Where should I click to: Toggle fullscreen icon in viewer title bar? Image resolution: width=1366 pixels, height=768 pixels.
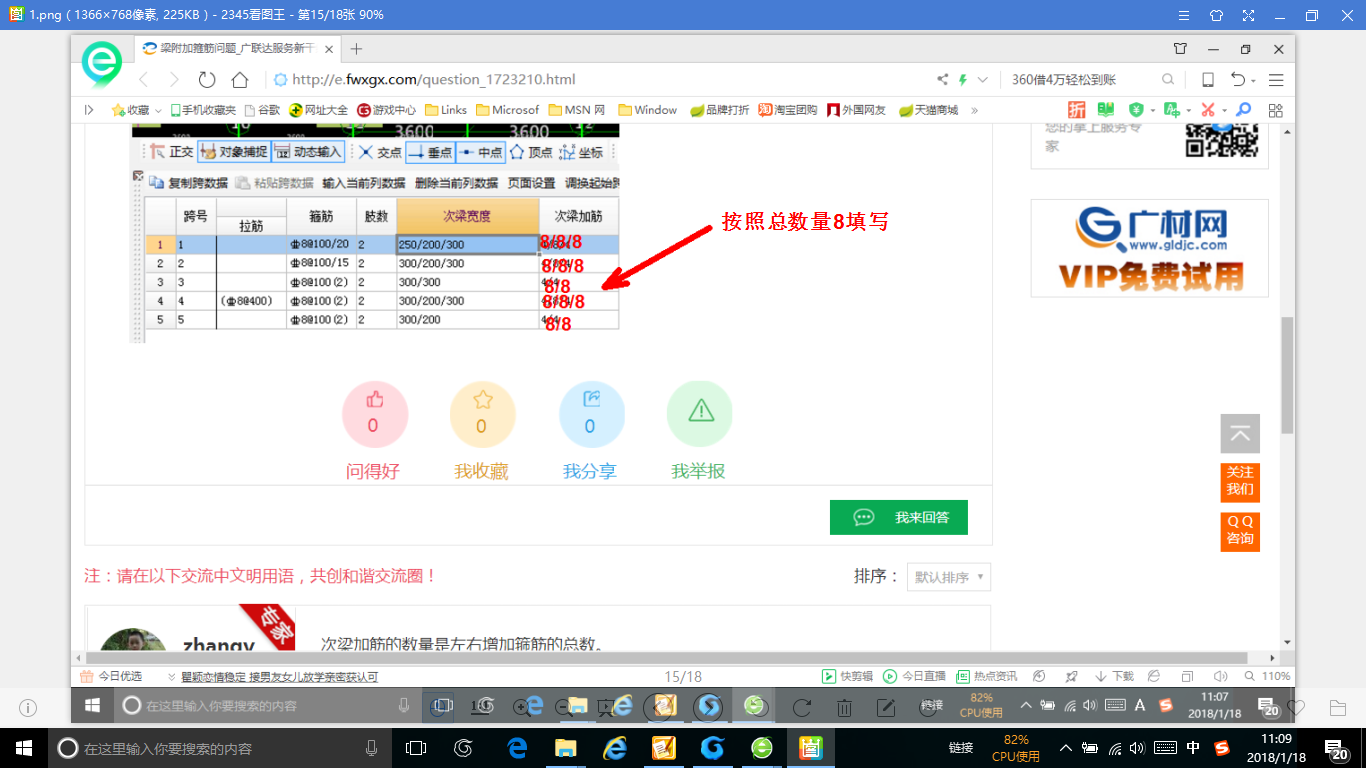tap(1248, 15)
